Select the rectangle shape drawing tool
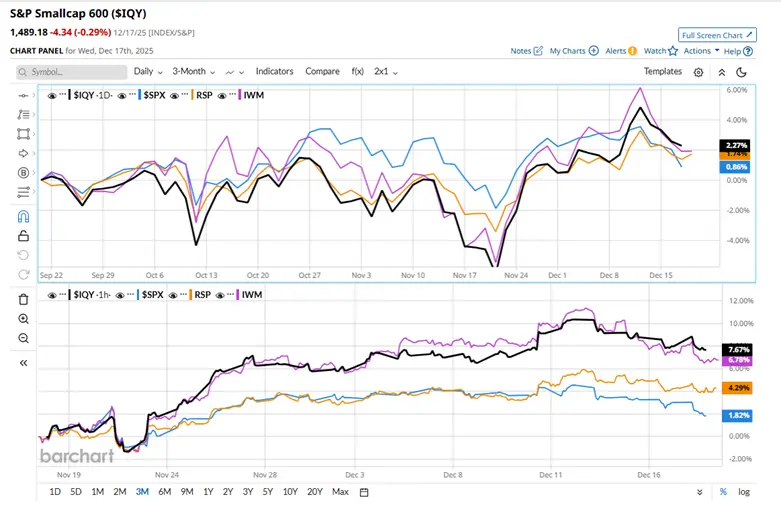Image resolution: width=781 pixels, height=527 pixels. [x=23, y=133]
